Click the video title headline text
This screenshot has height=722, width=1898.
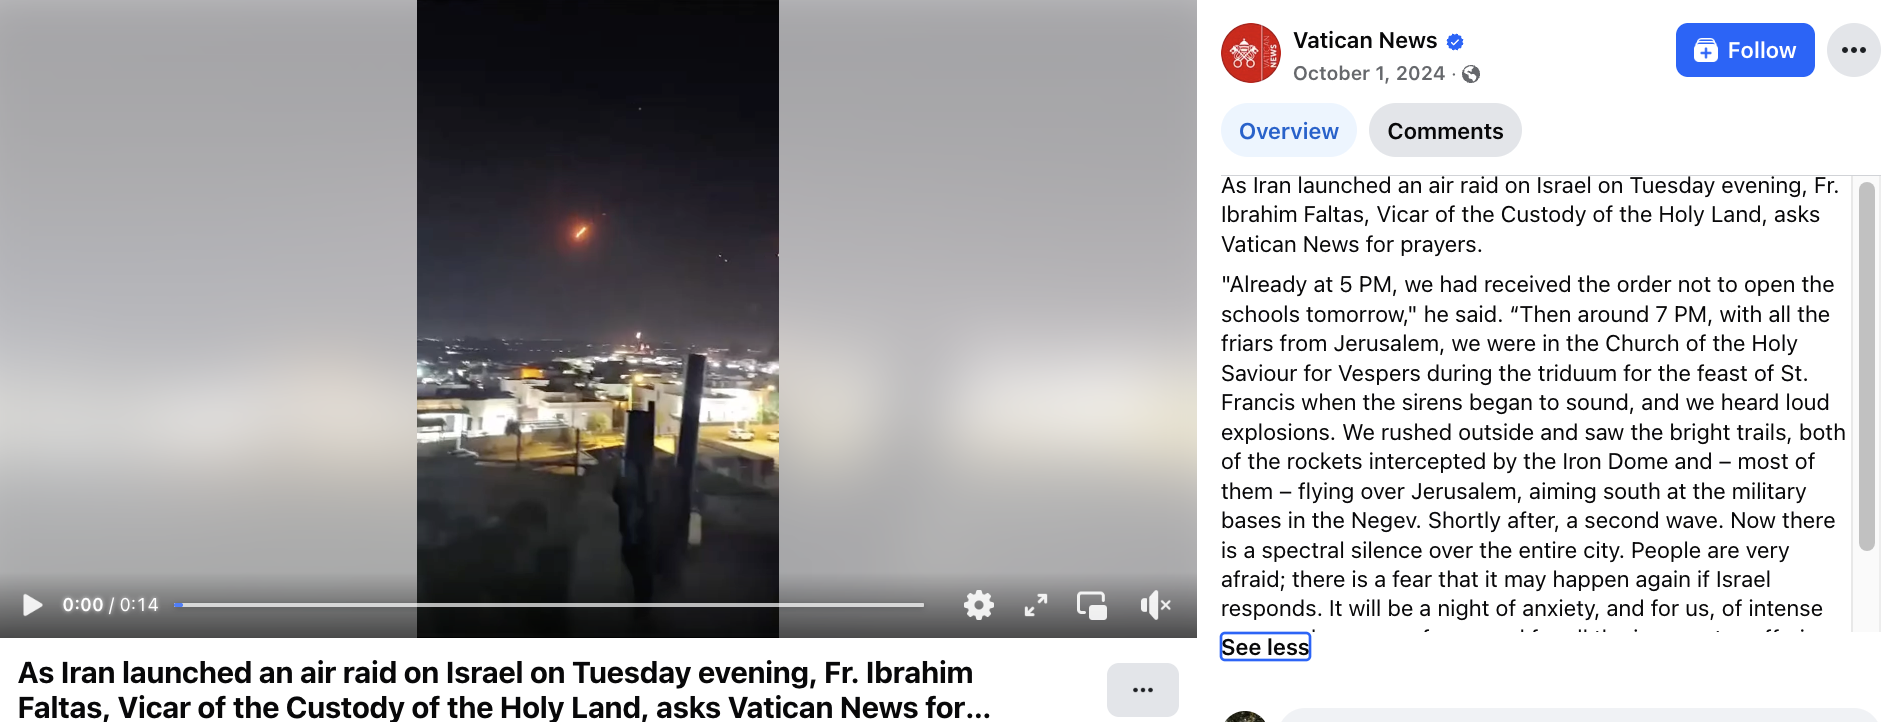tap(504, 690)
